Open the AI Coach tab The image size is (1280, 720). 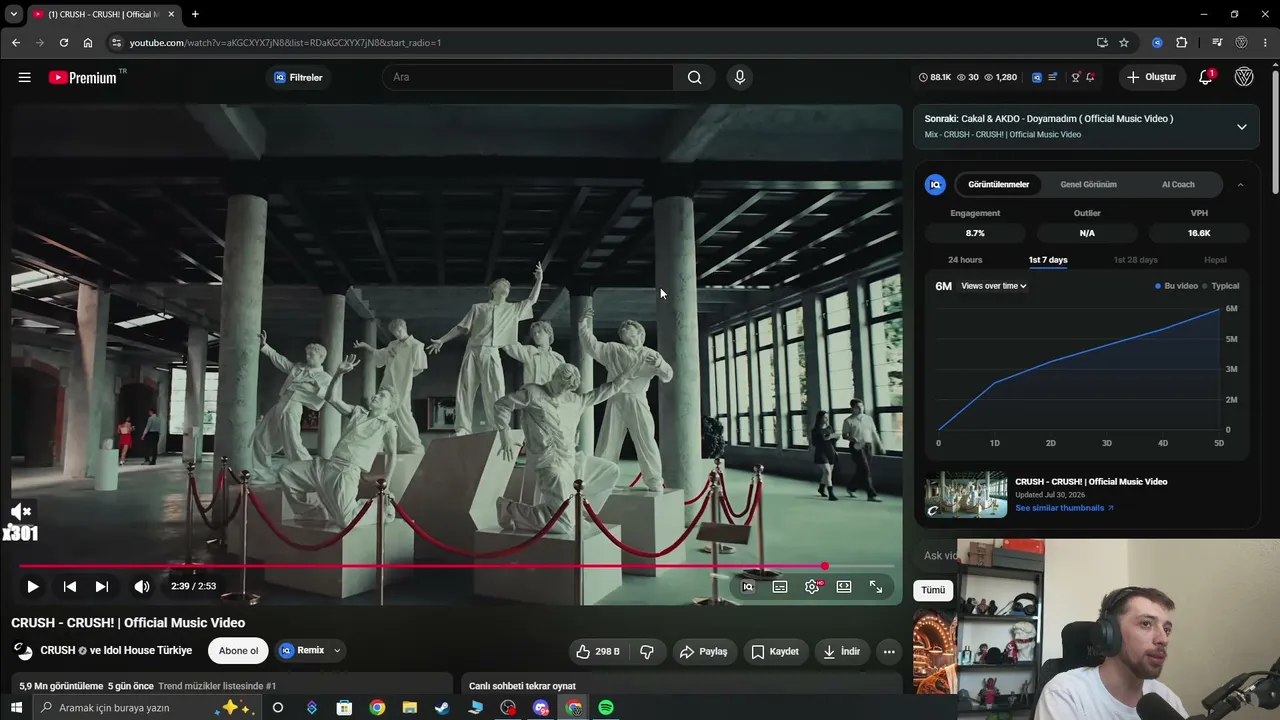point(1178,185)
